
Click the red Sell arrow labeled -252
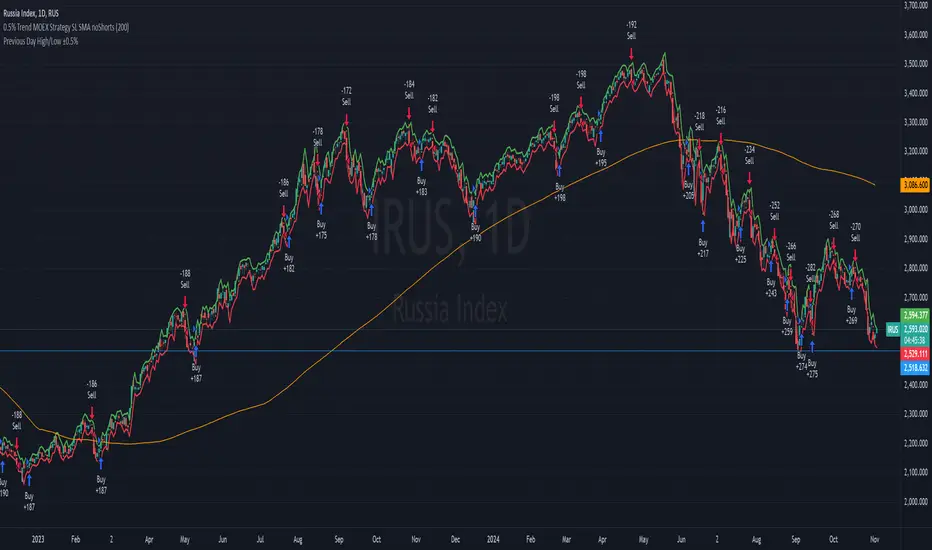pyautogui.click(x=774, y=234)
